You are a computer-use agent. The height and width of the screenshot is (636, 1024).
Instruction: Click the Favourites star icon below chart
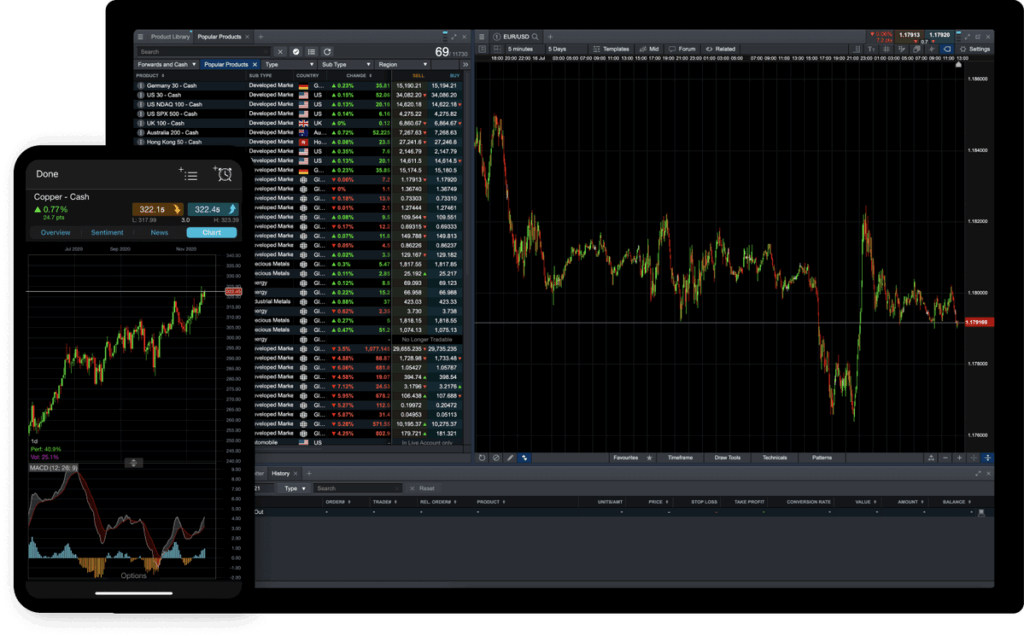pos(649,457)
